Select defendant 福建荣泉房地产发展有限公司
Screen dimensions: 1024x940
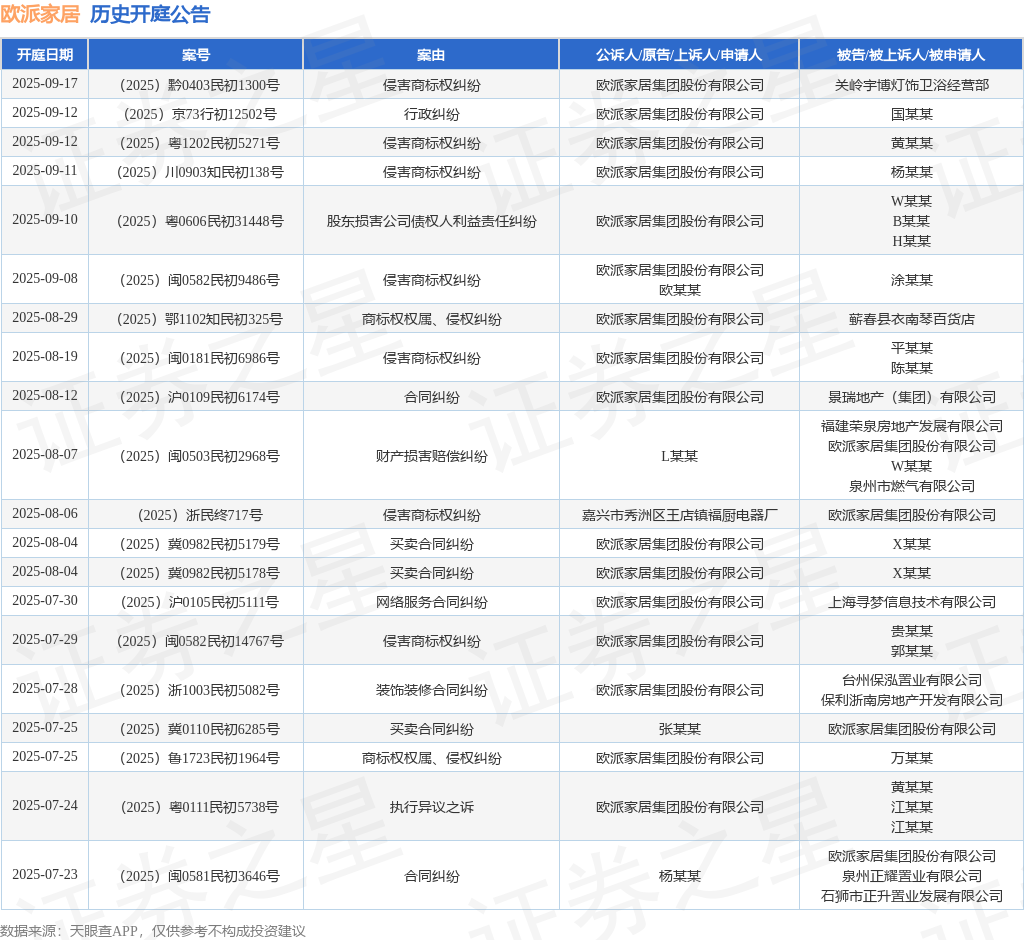click(x=912, y=427)
